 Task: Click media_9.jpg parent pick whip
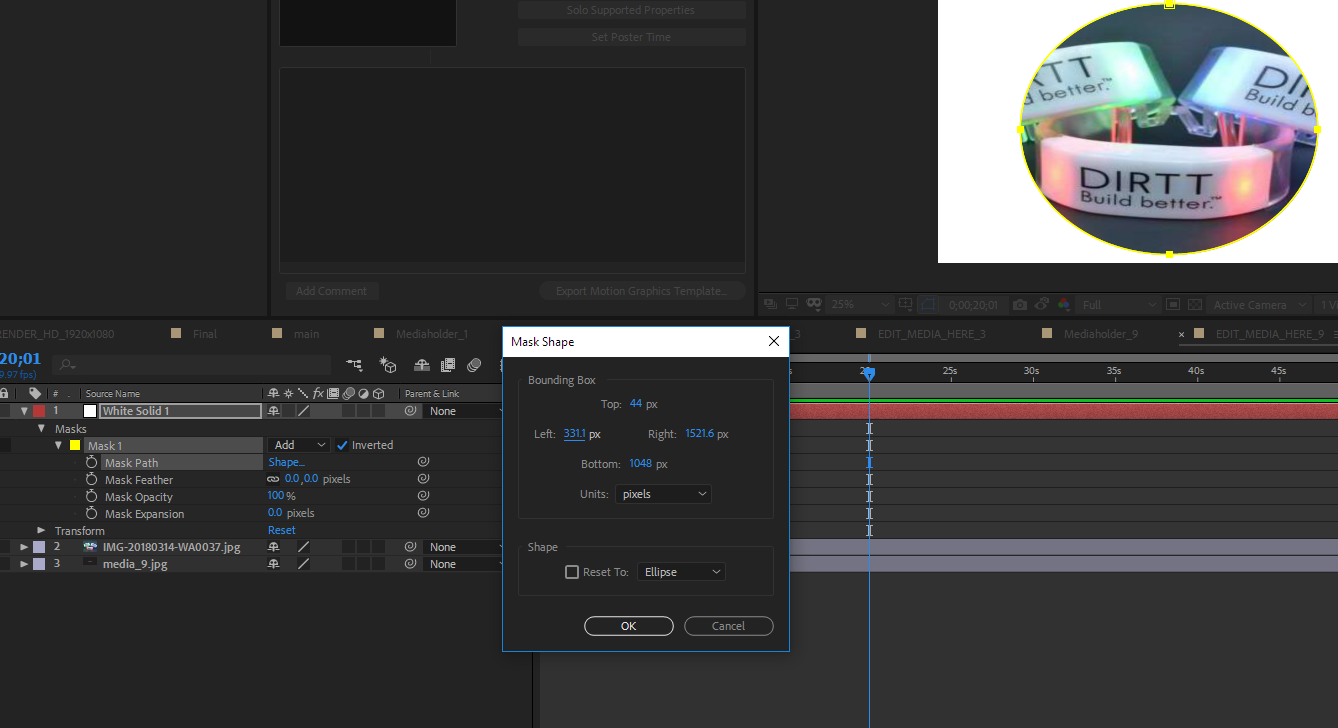[x=410, y=564]
